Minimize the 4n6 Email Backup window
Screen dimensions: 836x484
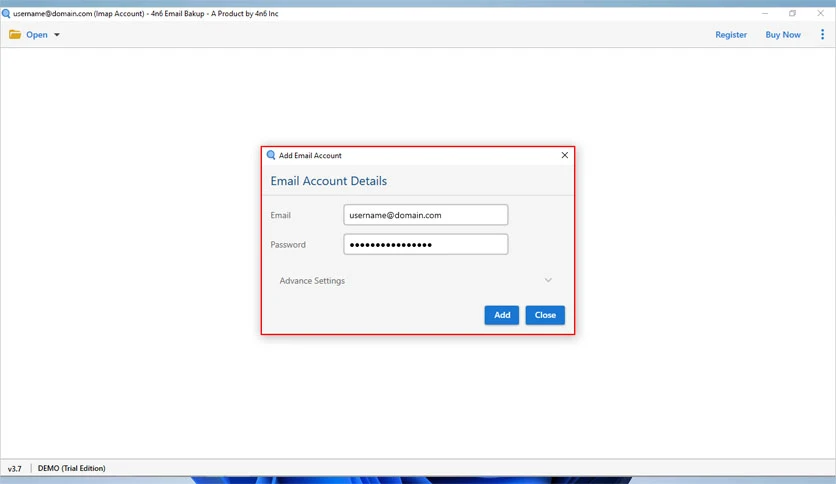click(765, 13)
